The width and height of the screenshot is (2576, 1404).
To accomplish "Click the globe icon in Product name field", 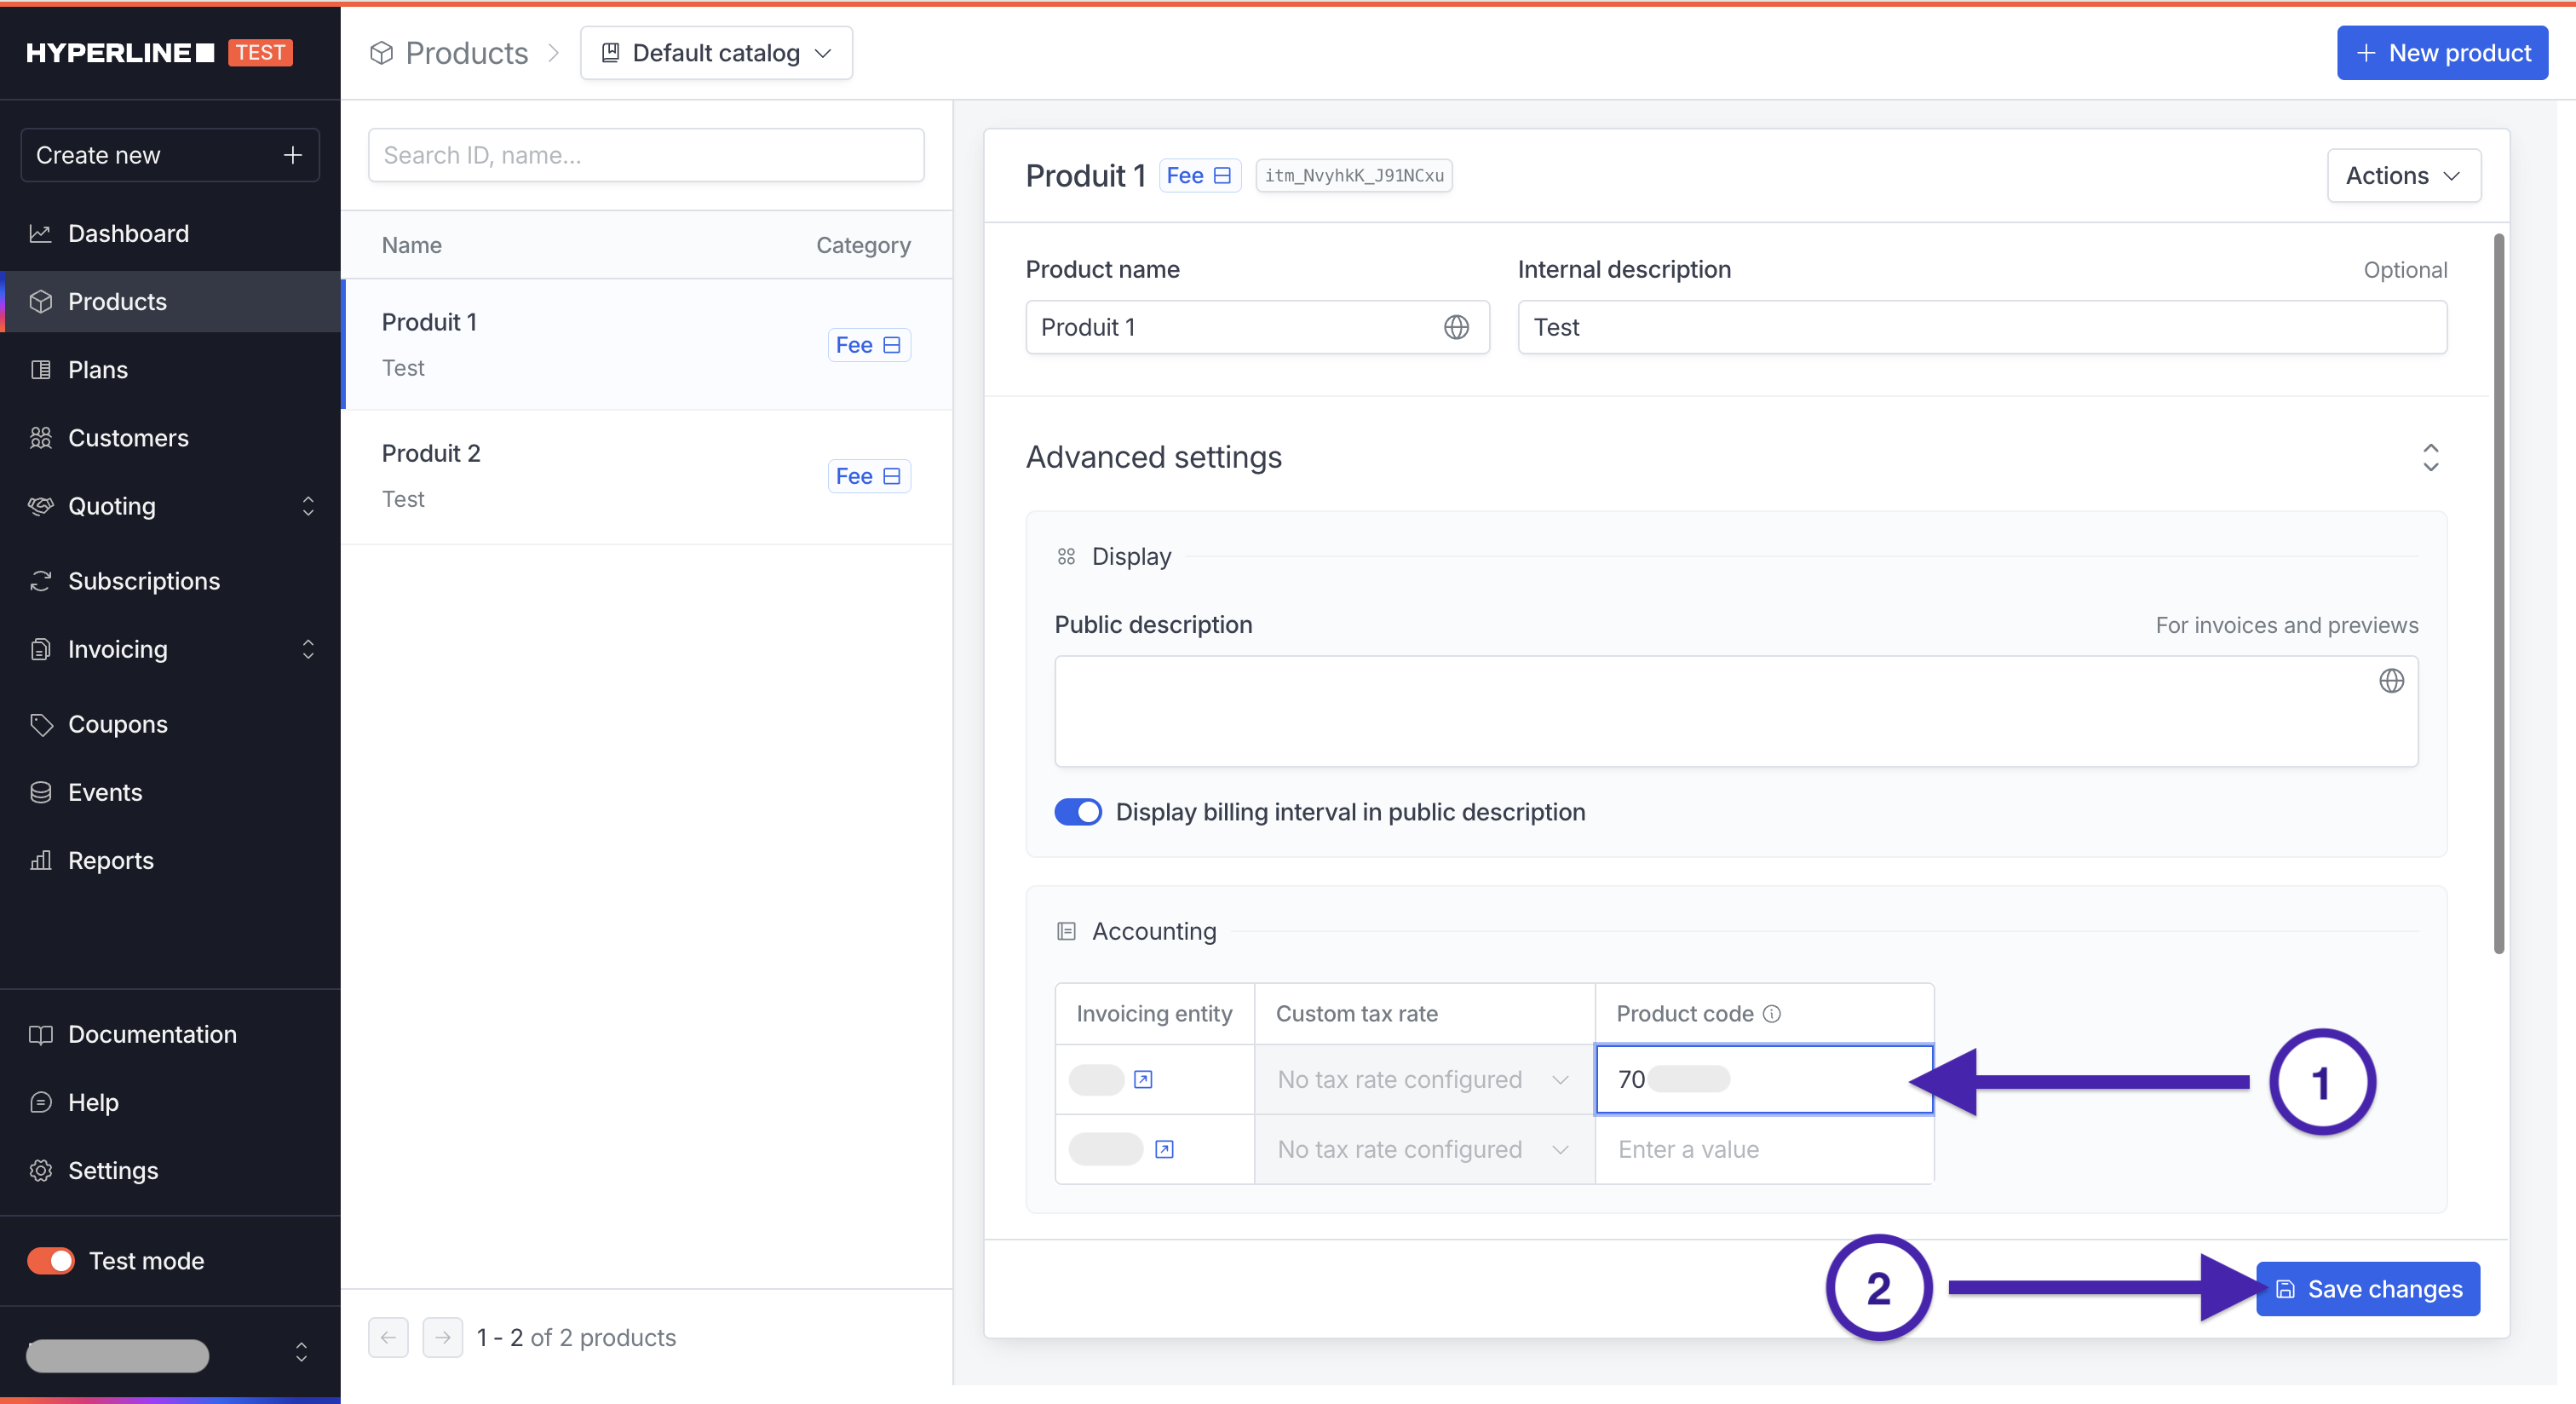I will [1456, 327].
